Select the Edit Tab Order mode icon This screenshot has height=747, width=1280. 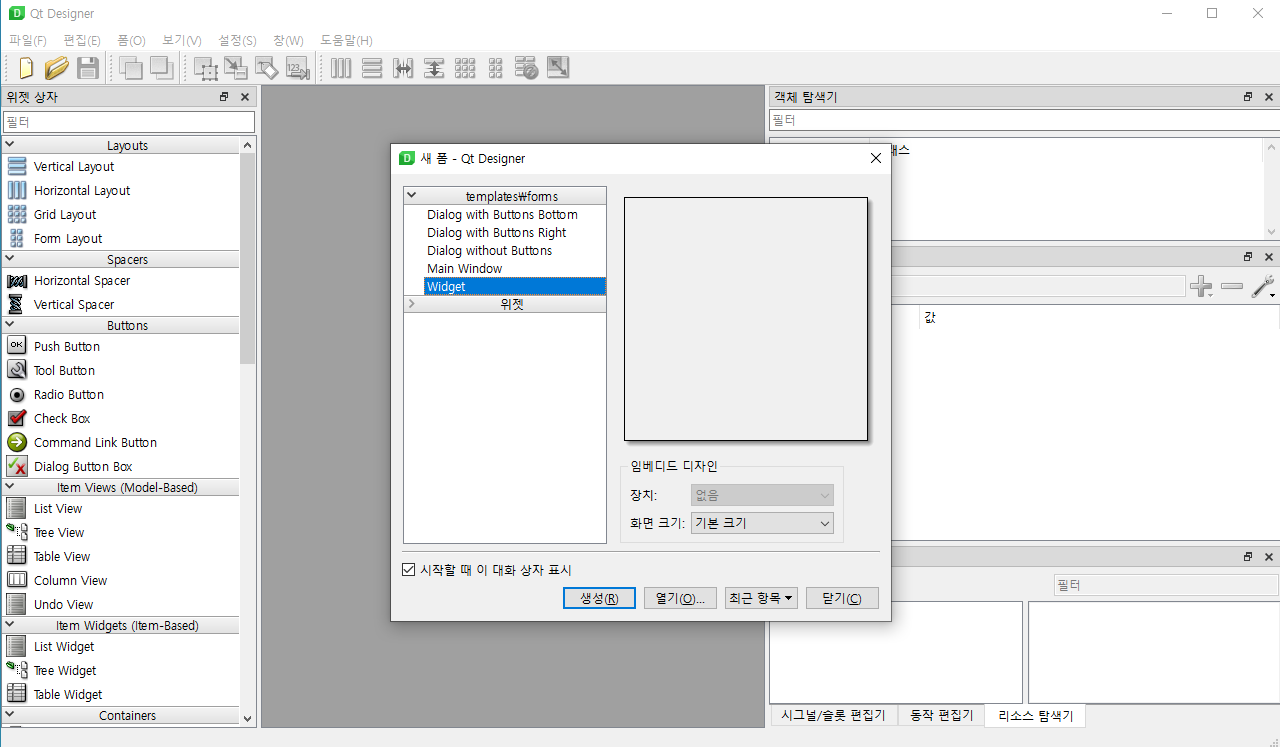coord(298,68)
